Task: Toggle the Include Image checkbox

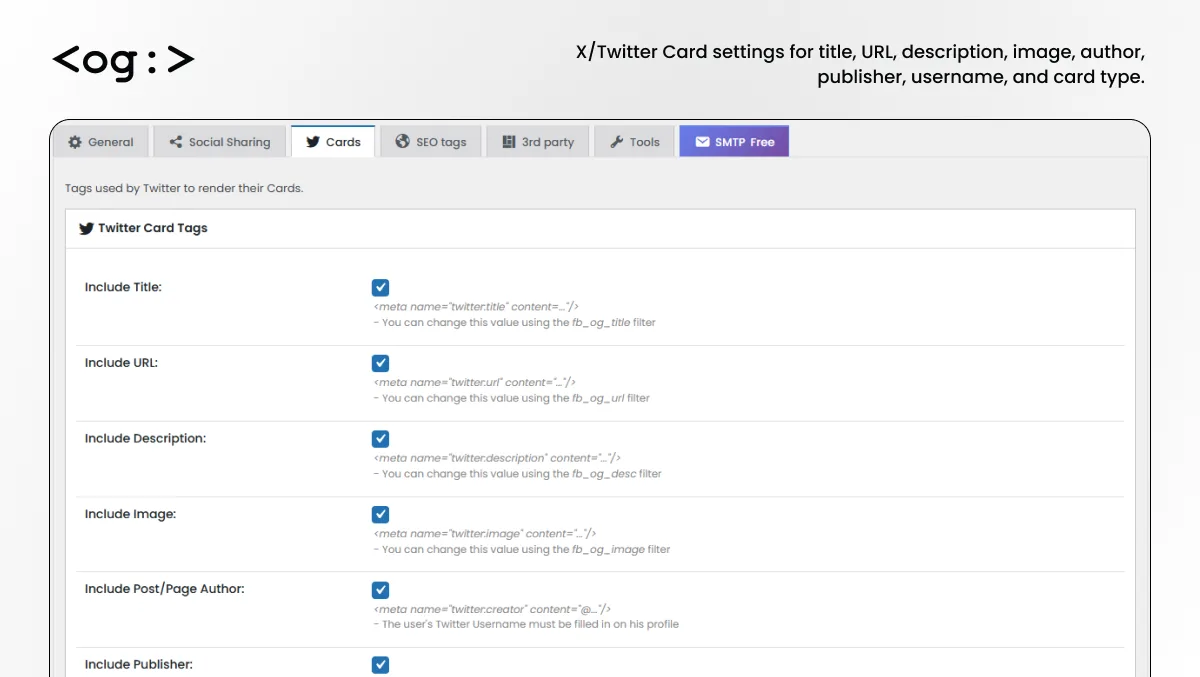Action: click(380, 514)
